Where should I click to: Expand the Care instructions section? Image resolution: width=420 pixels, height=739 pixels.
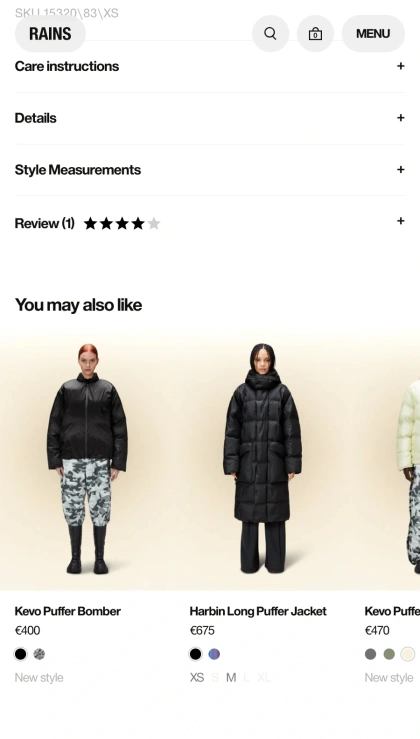(210, 66)
